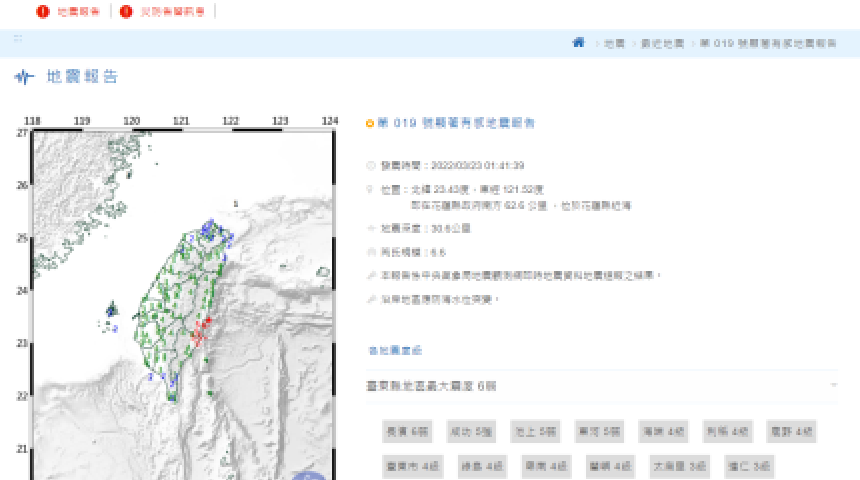The height and width of the screenshot is (480, 860).
Task: Click the red alert icon beside 災防告警訊息
Action: tap(126, 12)
